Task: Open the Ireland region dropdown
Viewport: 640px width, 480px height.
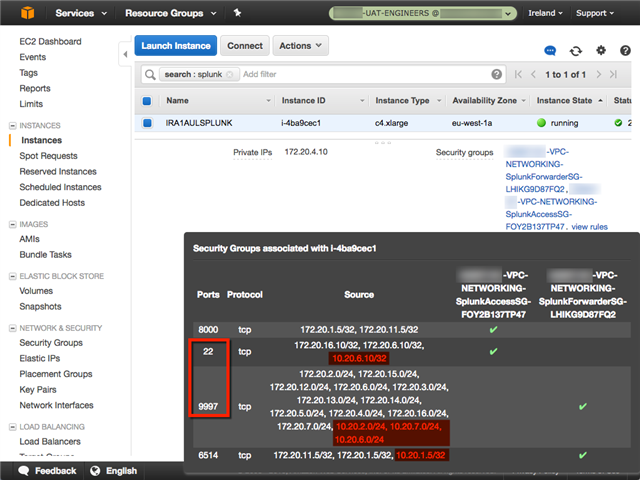Action: tap(545, 13)
